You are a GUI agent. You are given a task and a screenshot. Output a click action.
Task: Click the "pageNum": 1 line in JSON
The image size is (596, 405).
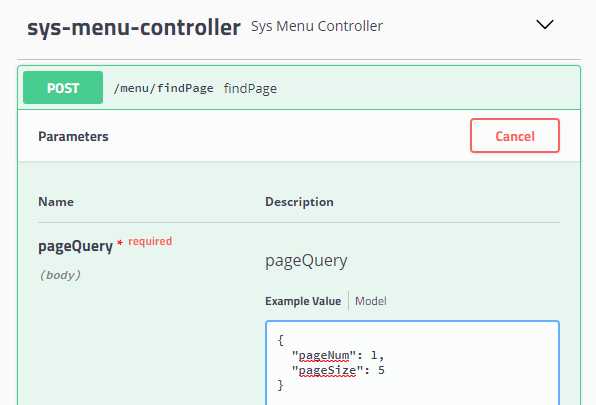(338, 355)
